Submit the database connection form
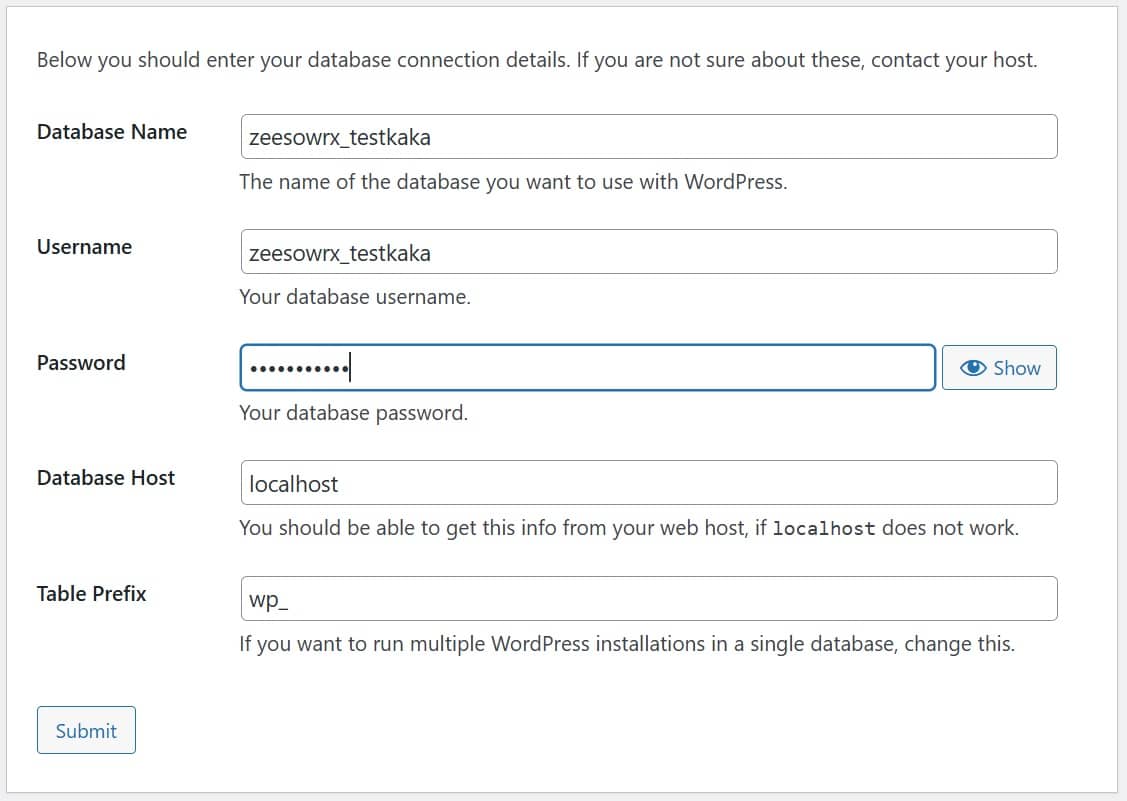Image resolution: width=1127 pixels, height=801 pixels. 86,730
